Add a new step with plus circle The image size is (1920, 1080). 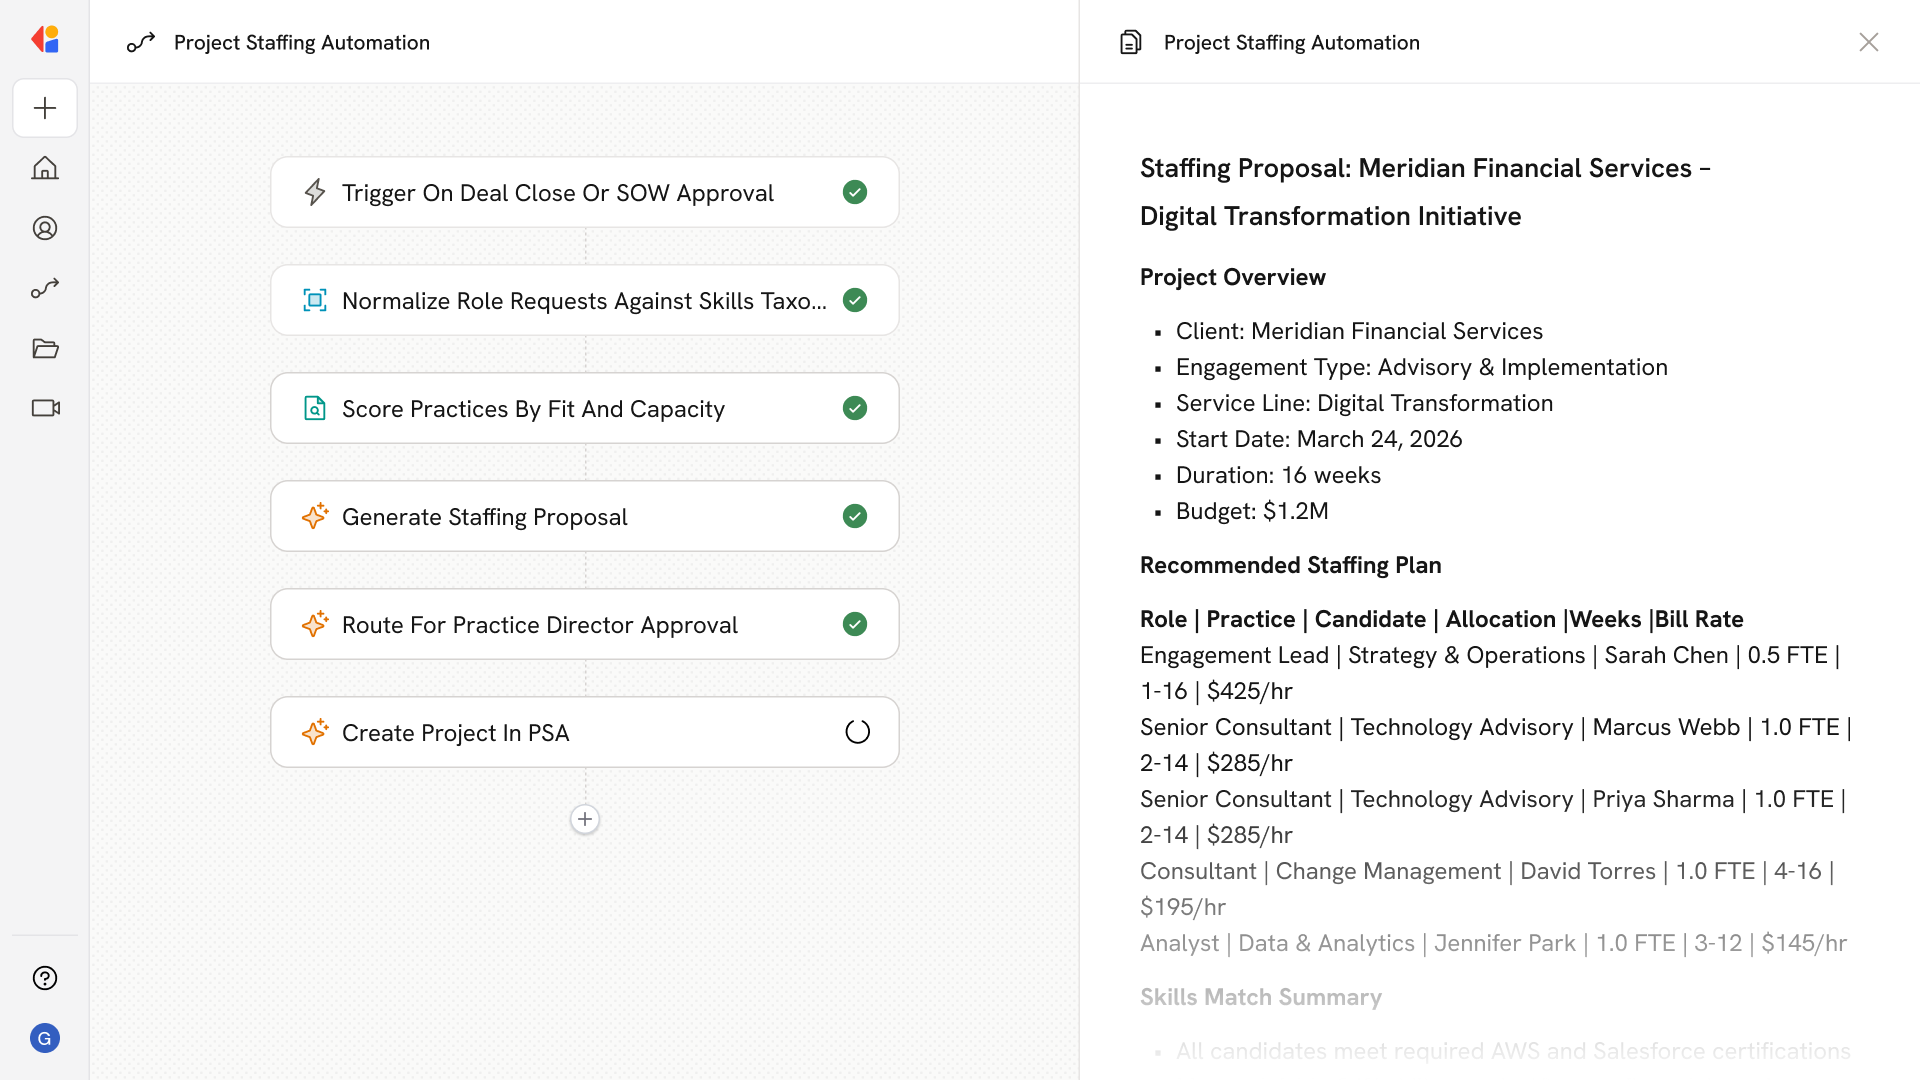pyautogui.click(x=585, y=819)
